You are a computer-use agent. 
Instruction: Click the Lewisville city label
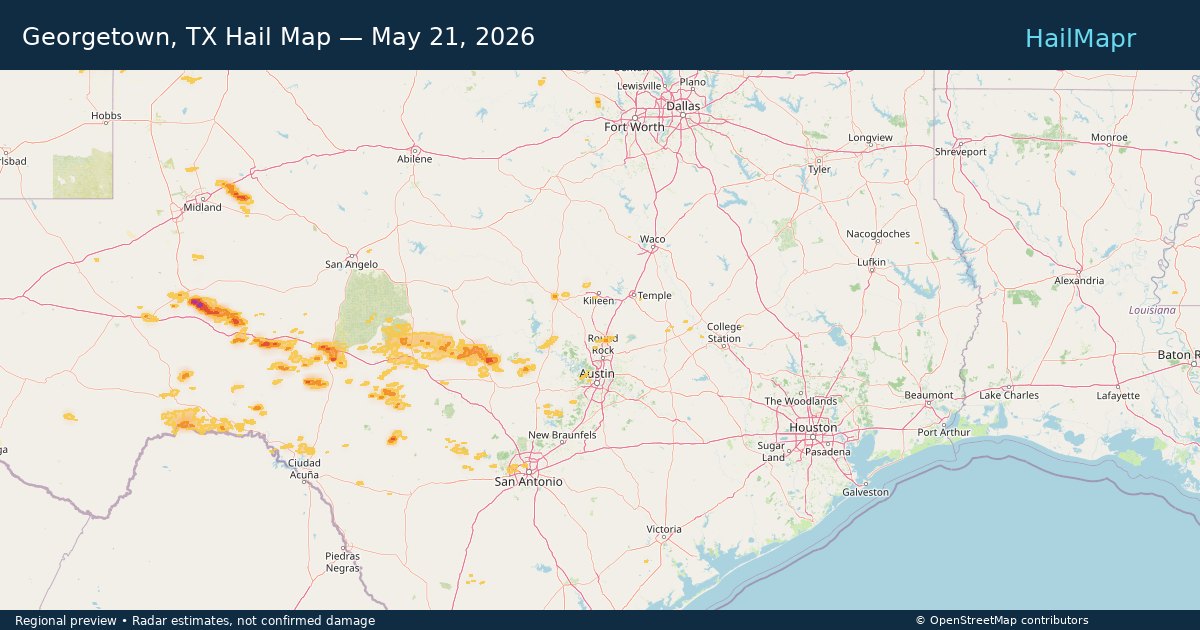coord(640,86)
